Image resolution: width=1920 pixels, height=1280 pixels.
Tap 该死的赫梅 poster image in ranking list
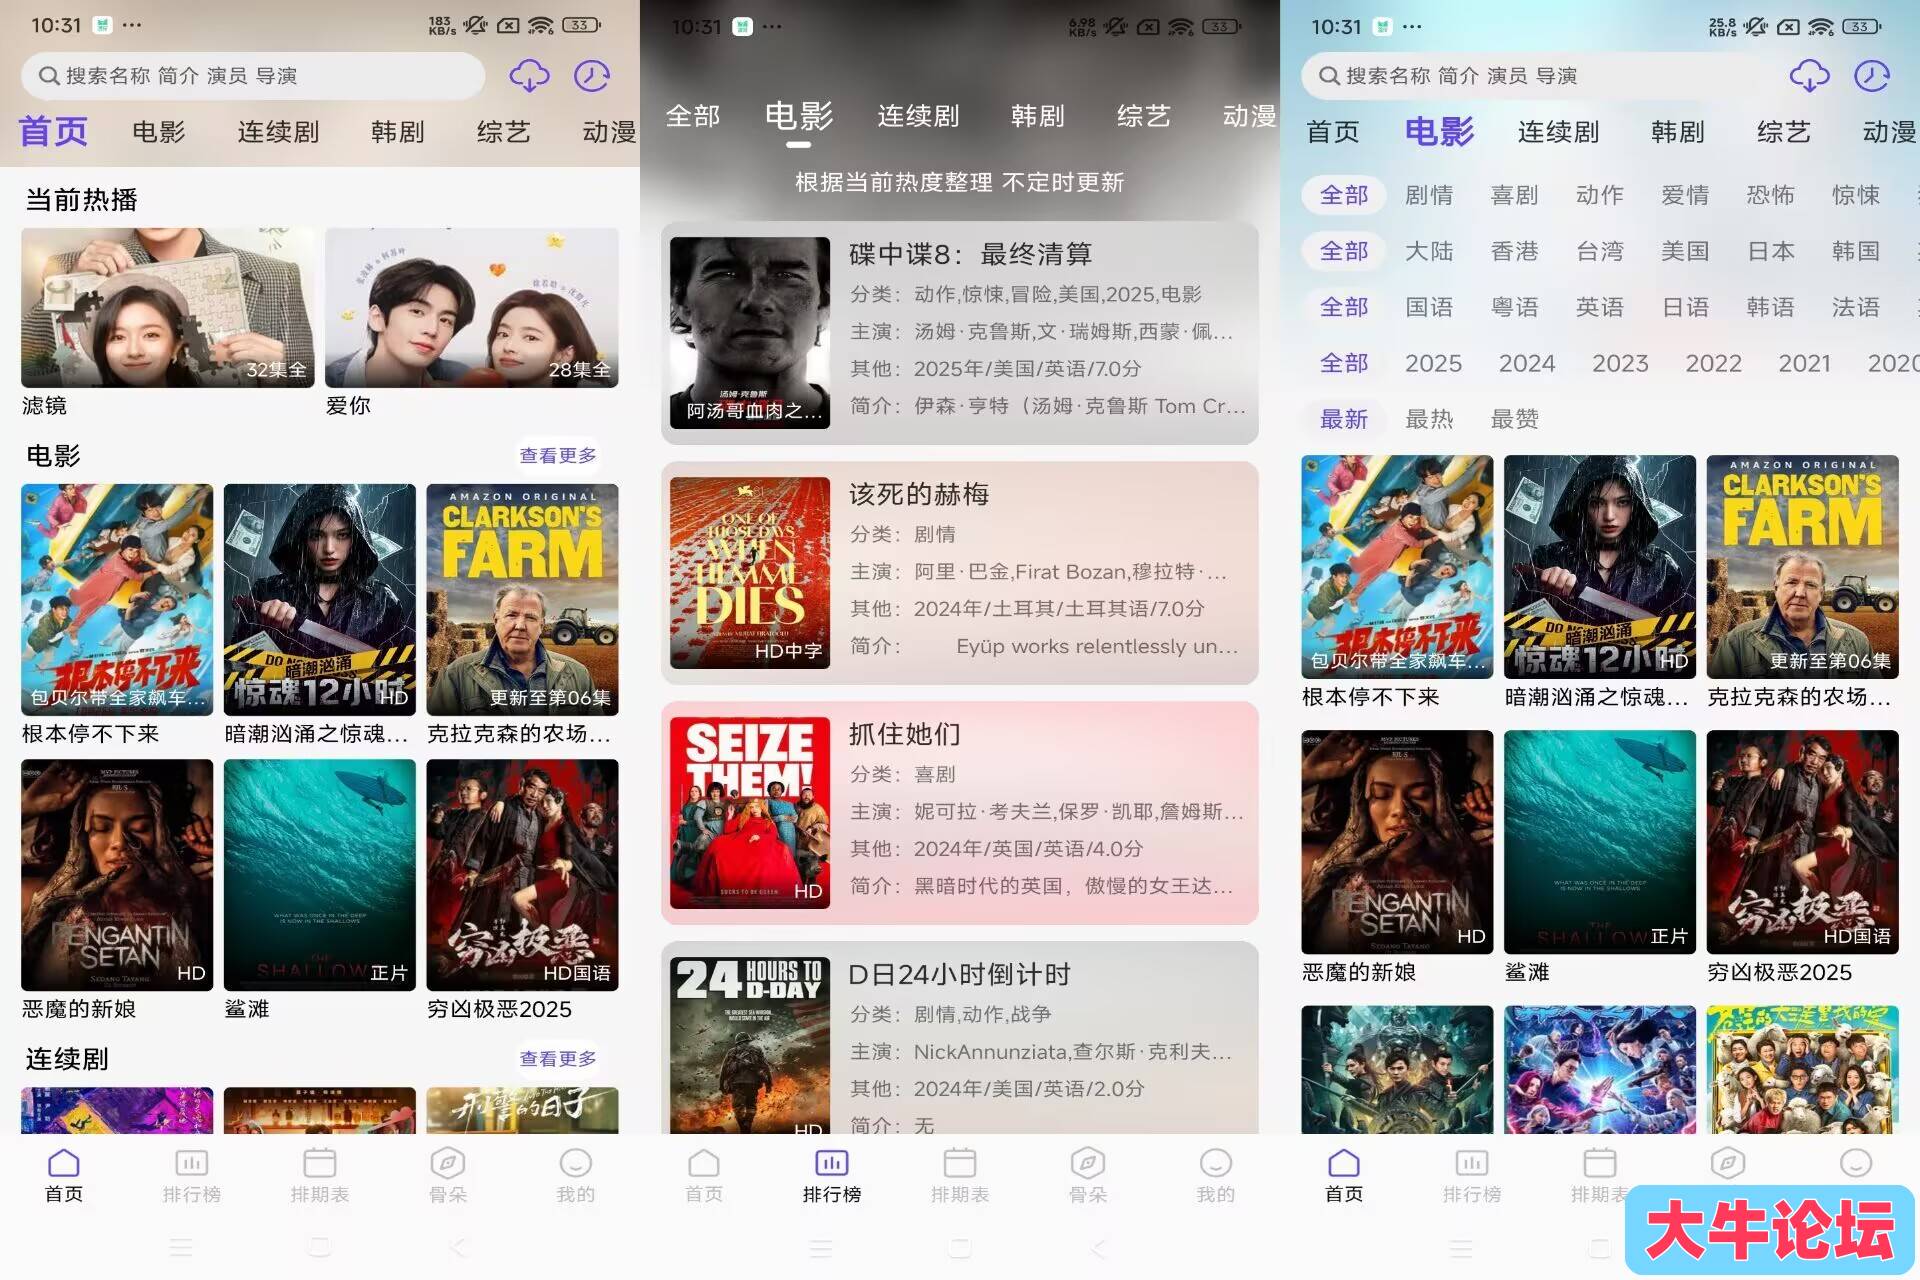750,573
